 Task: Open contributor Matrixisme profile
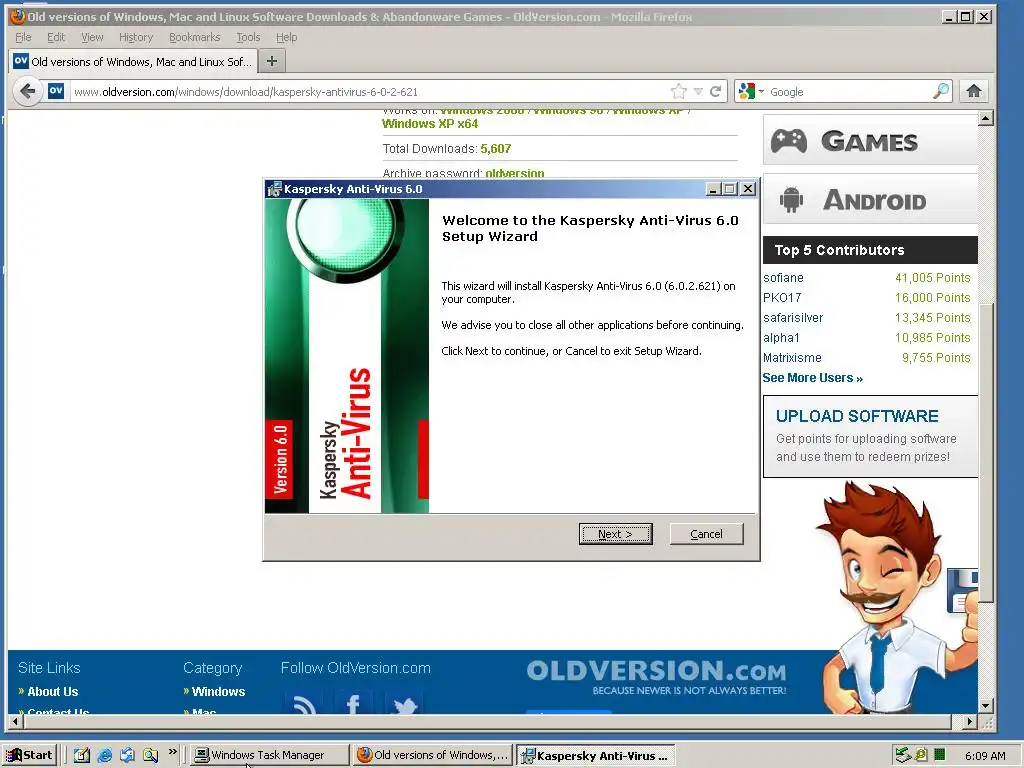tap(792, 358)
